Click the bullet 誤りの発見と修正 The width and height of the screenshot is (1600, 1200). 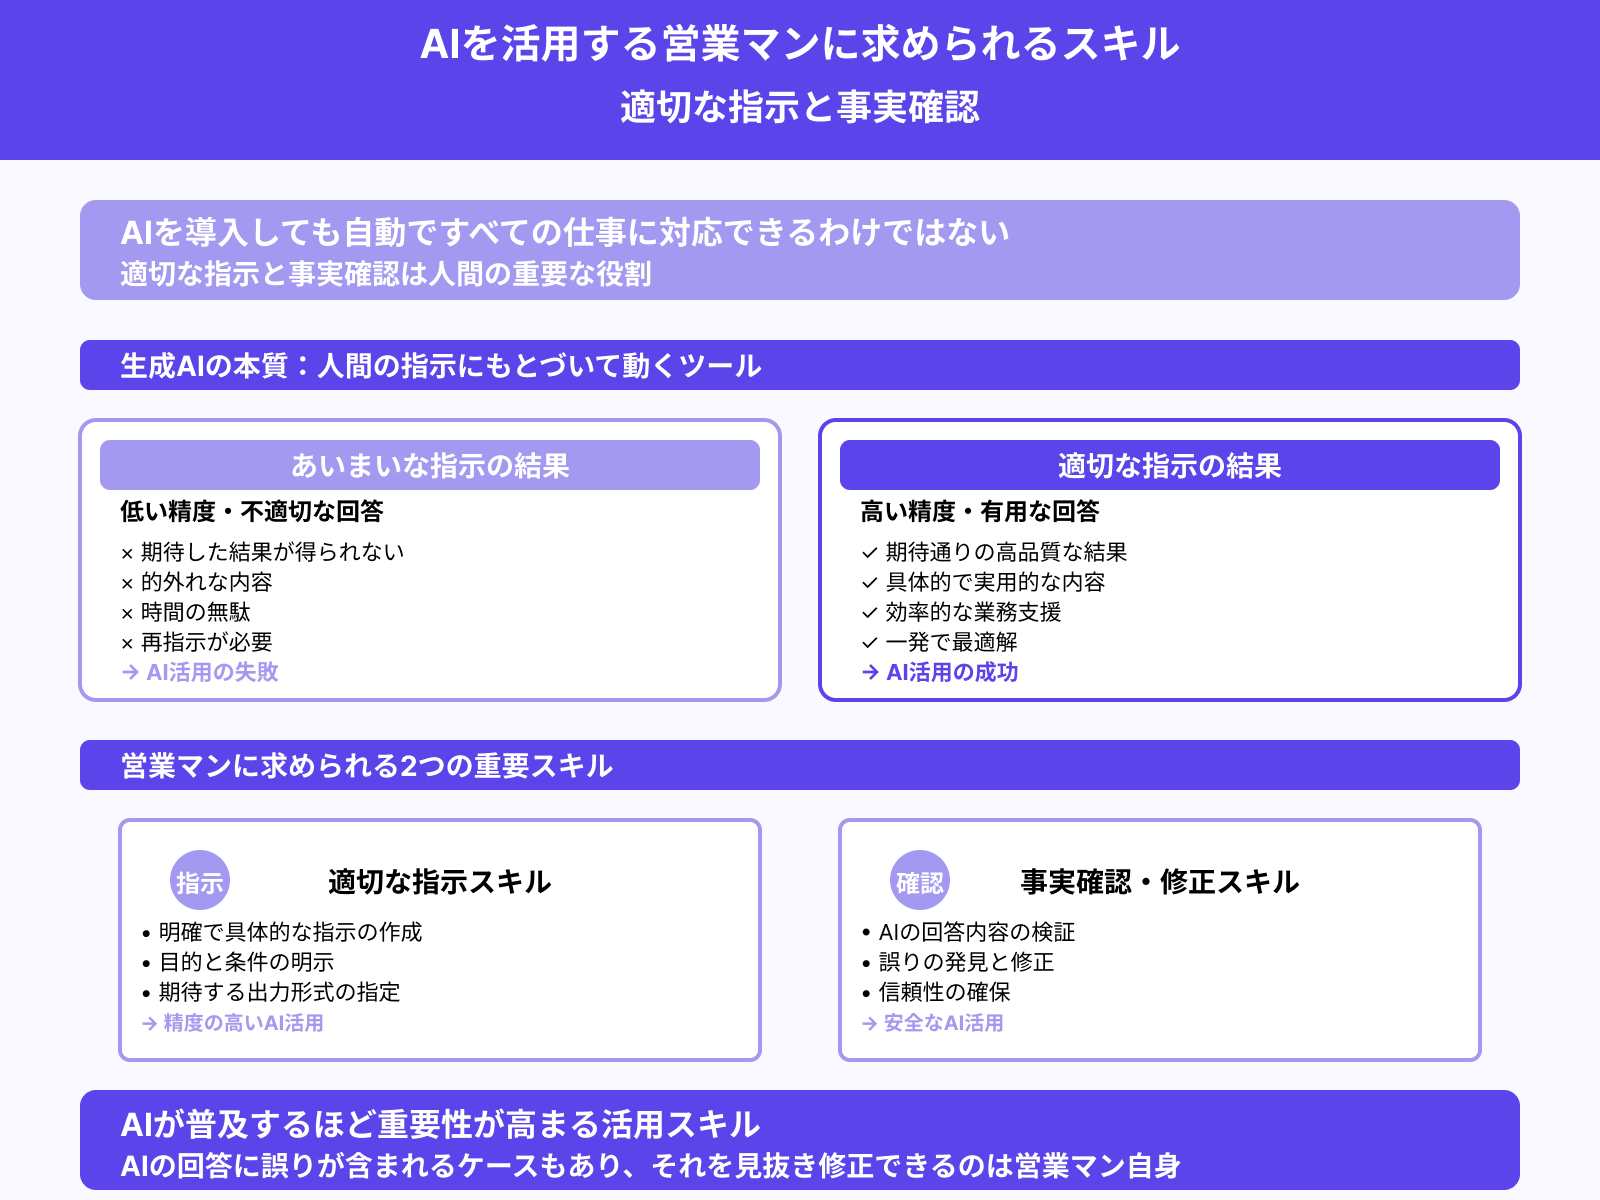(957, 962)
